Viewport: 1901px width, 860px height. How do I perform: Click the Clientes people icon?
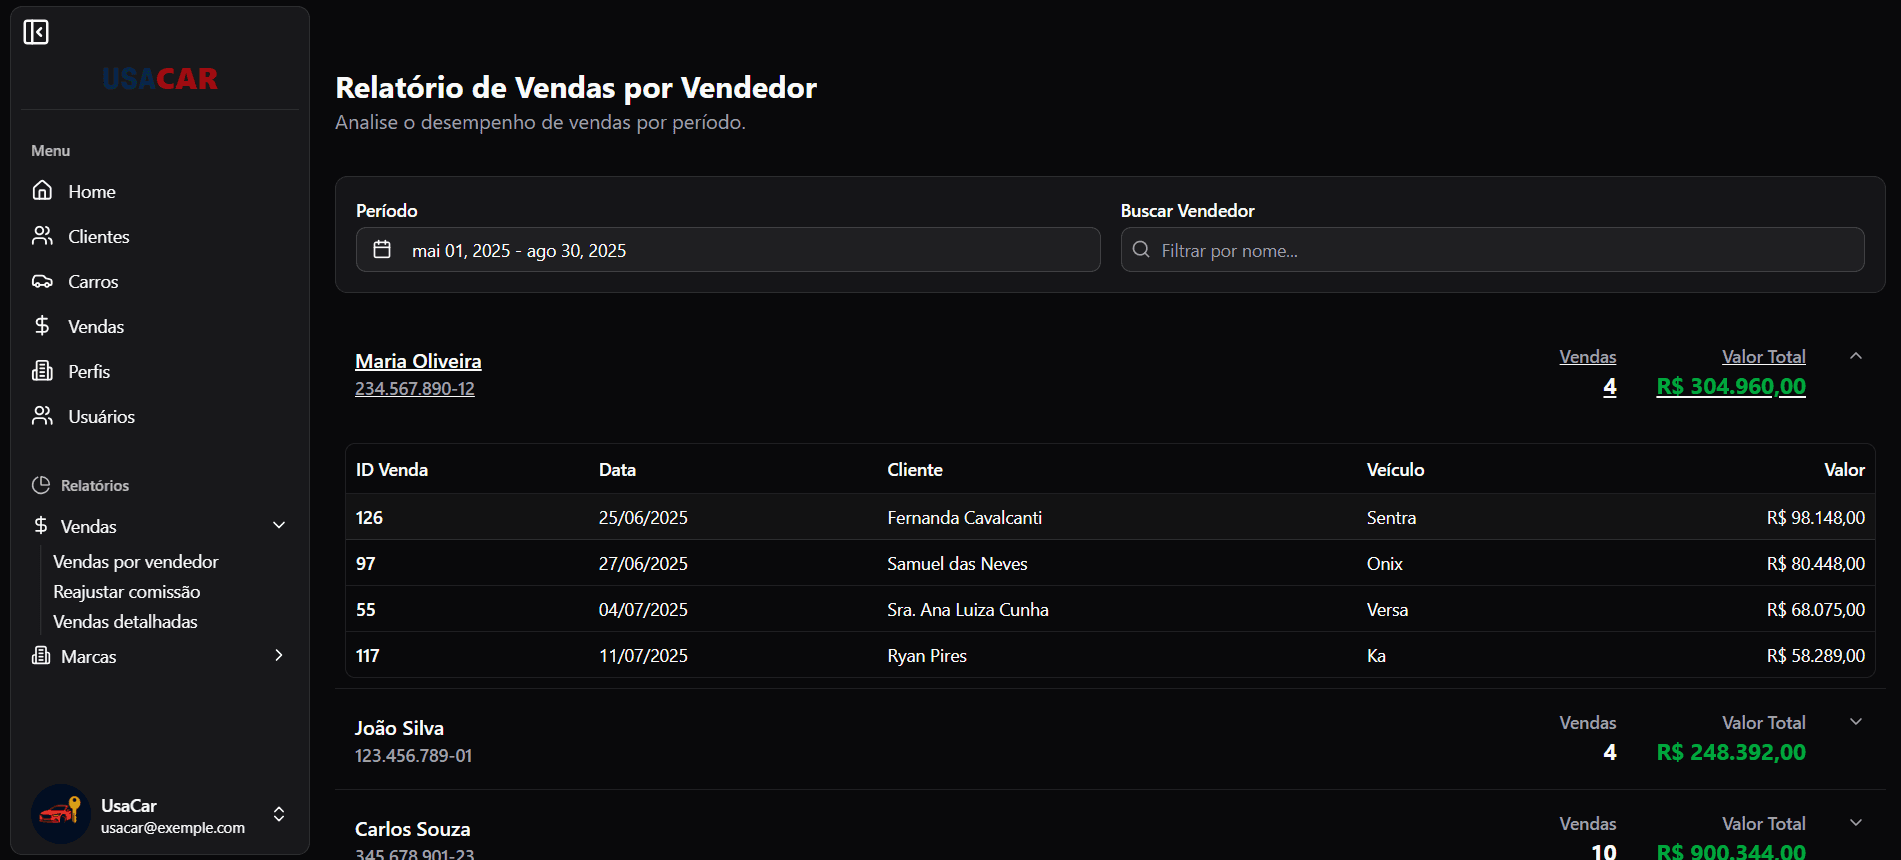click(x=42, y=236)
